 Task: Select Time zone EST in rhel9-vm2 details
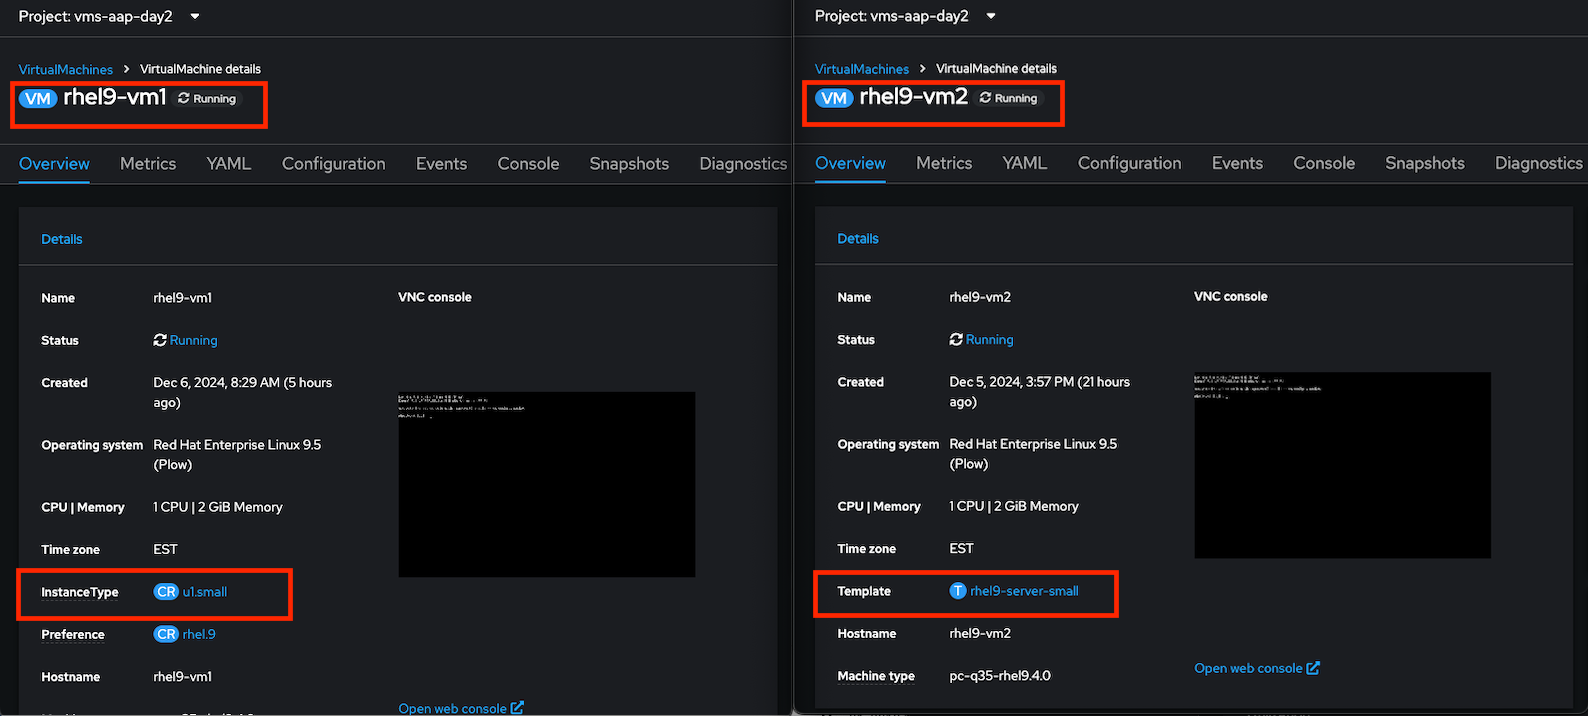[x=961, y=549]
